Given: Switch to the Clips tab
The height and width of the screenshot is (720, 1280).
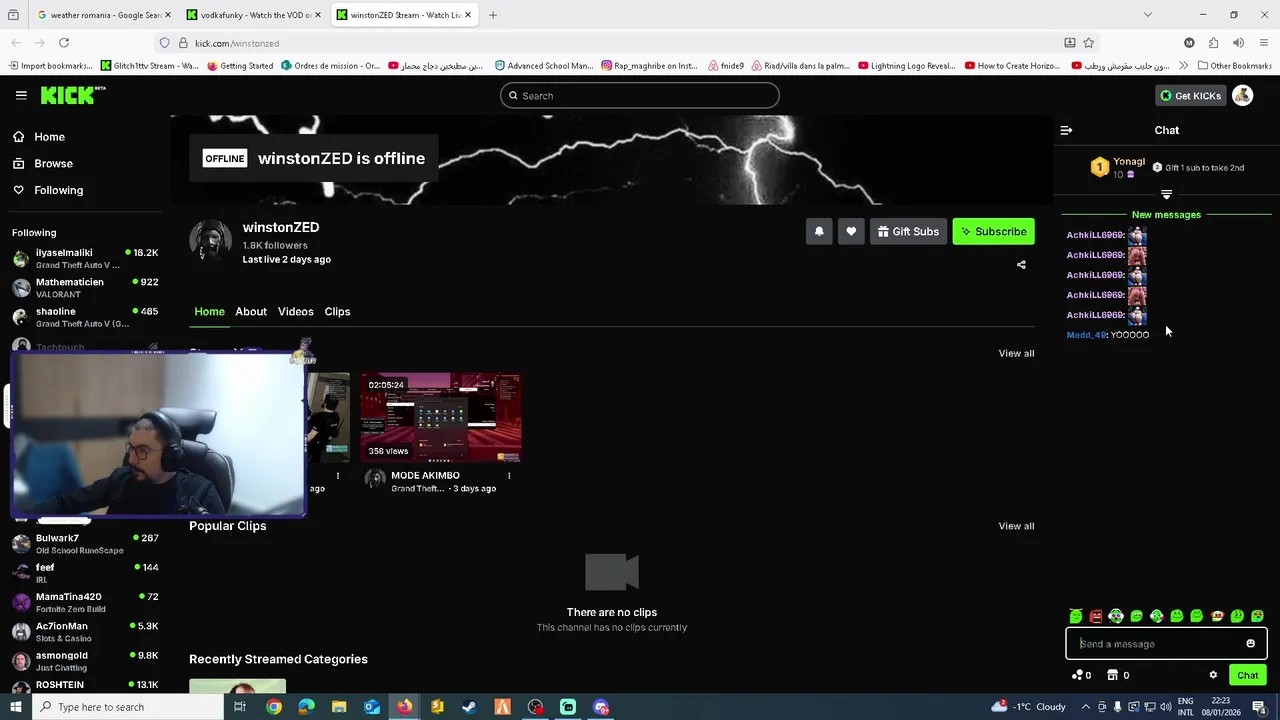Looking at the screenshot, I should 337,312.
